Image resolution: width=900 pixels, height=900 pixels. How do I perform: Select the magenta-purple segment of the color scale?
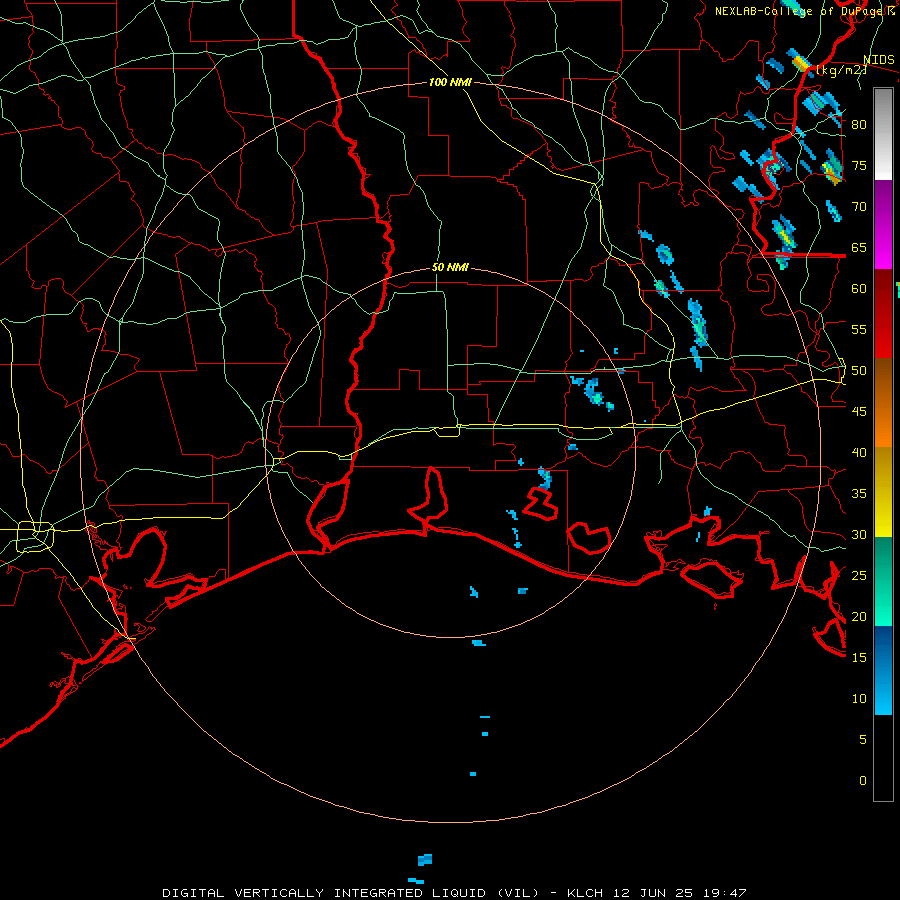click(883, 225)
